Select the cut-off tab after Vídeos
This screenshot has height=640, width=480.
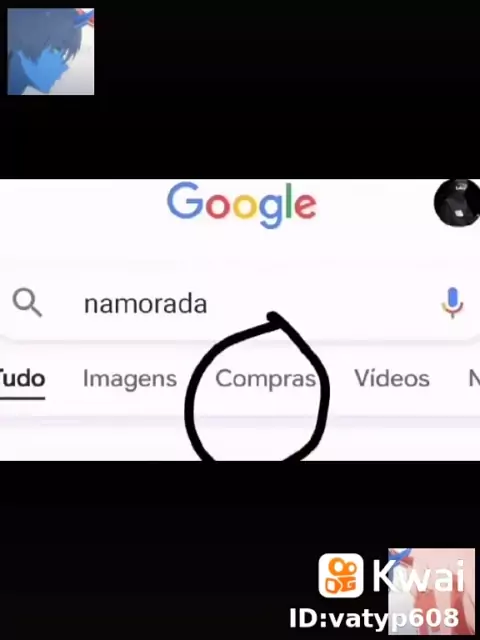point(474,379)
